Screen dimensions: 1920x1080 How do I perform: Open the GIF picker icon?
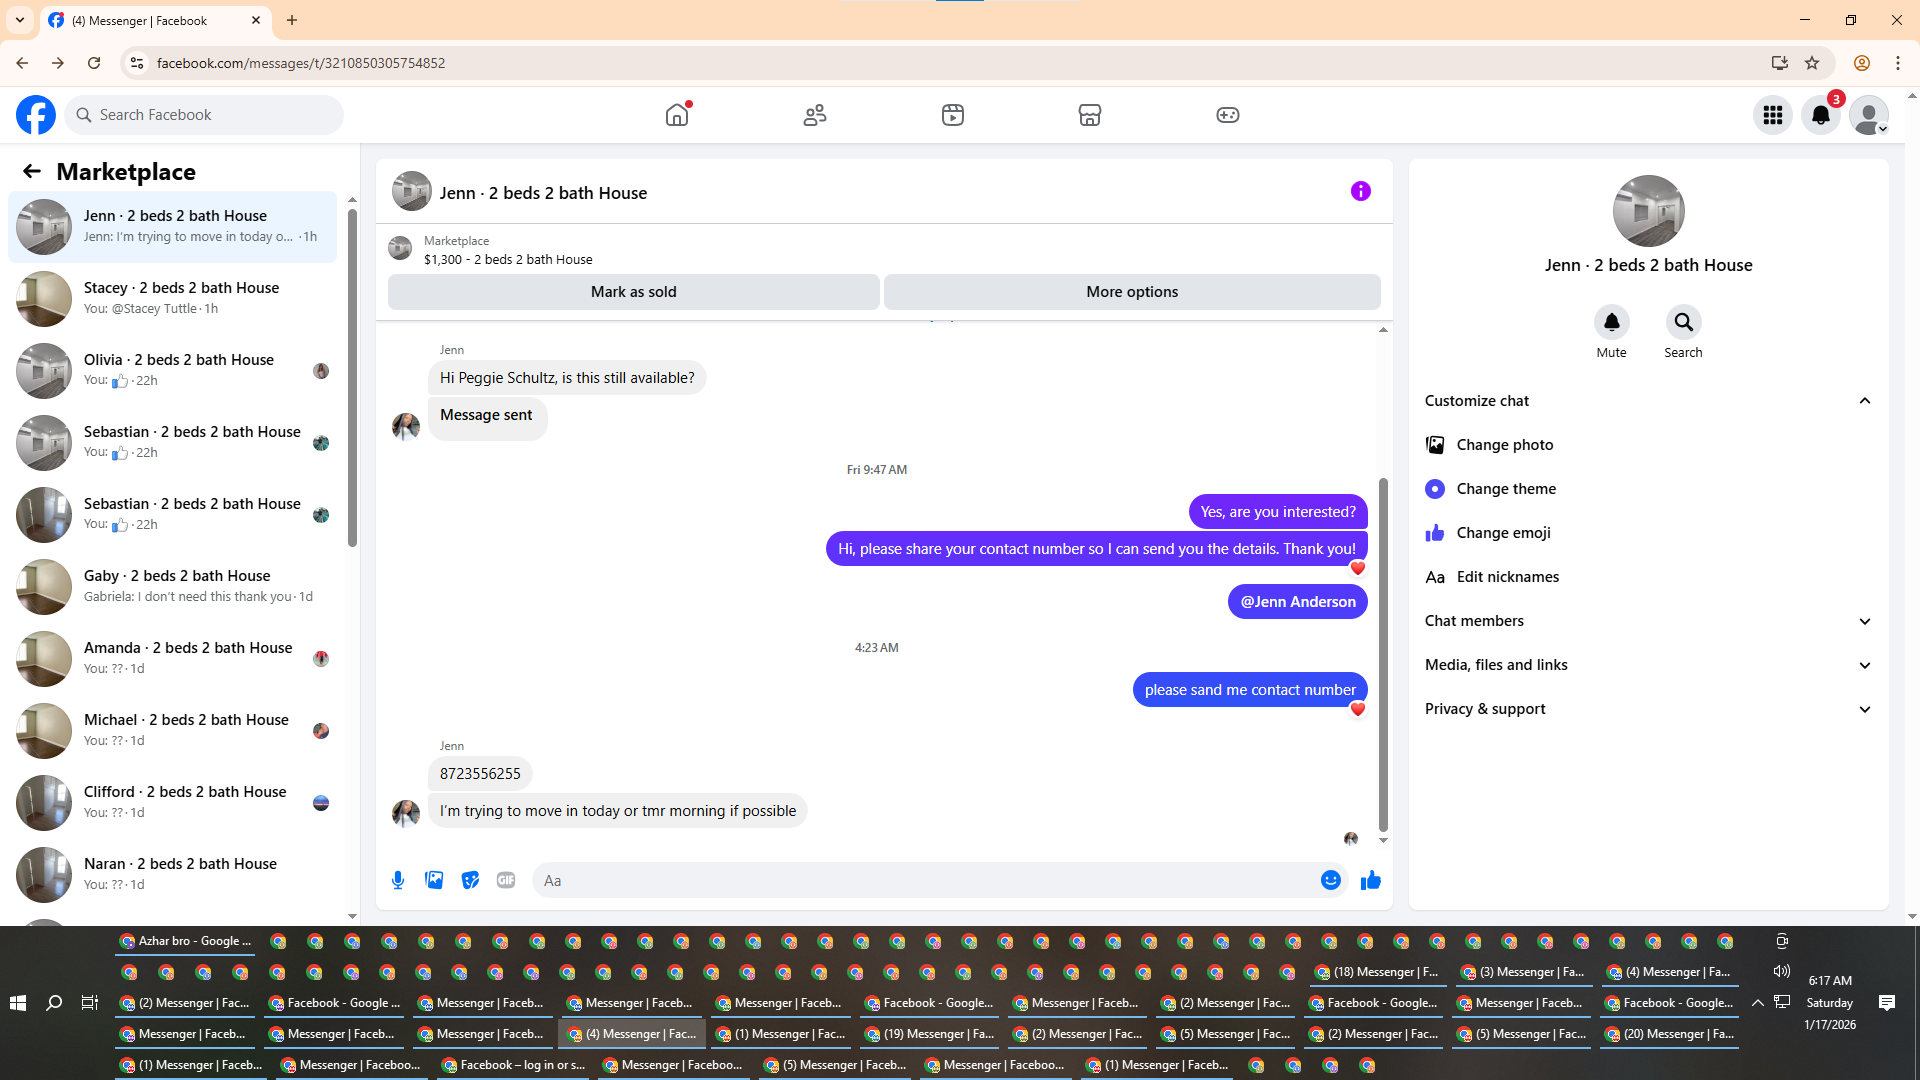point(506,880)
